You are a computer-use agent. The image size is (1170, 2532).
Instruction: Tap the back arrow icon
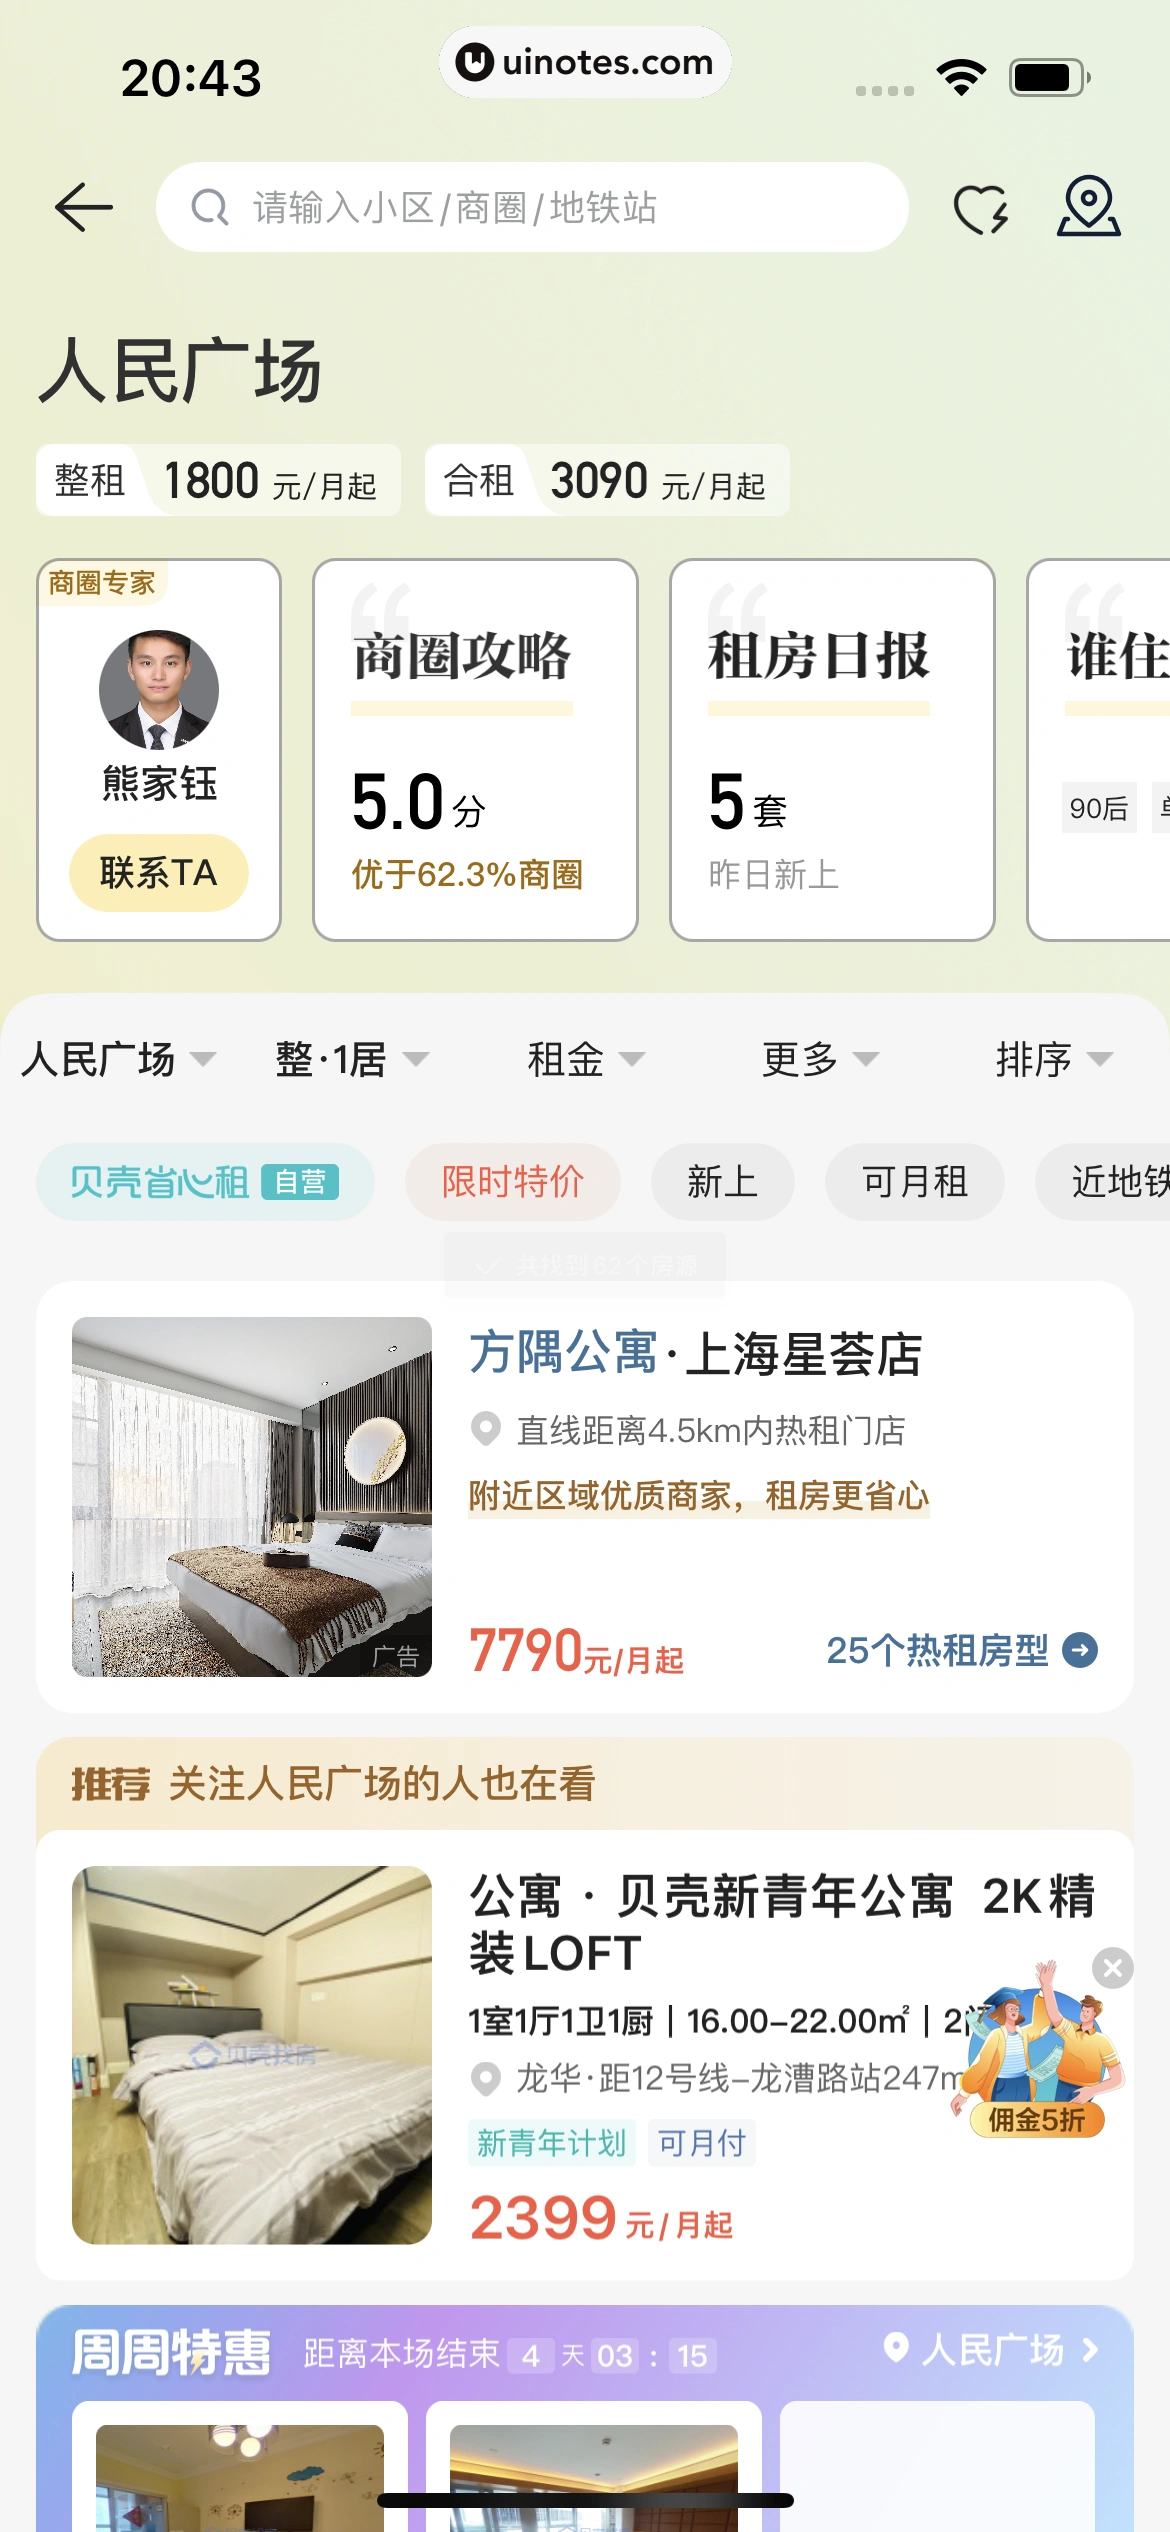pyautogui.click(x=84, y=208)
